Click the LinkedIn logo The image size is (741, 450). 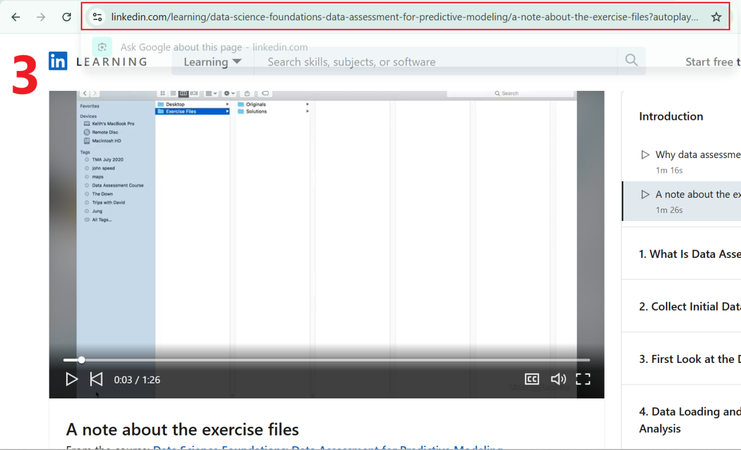58,61
